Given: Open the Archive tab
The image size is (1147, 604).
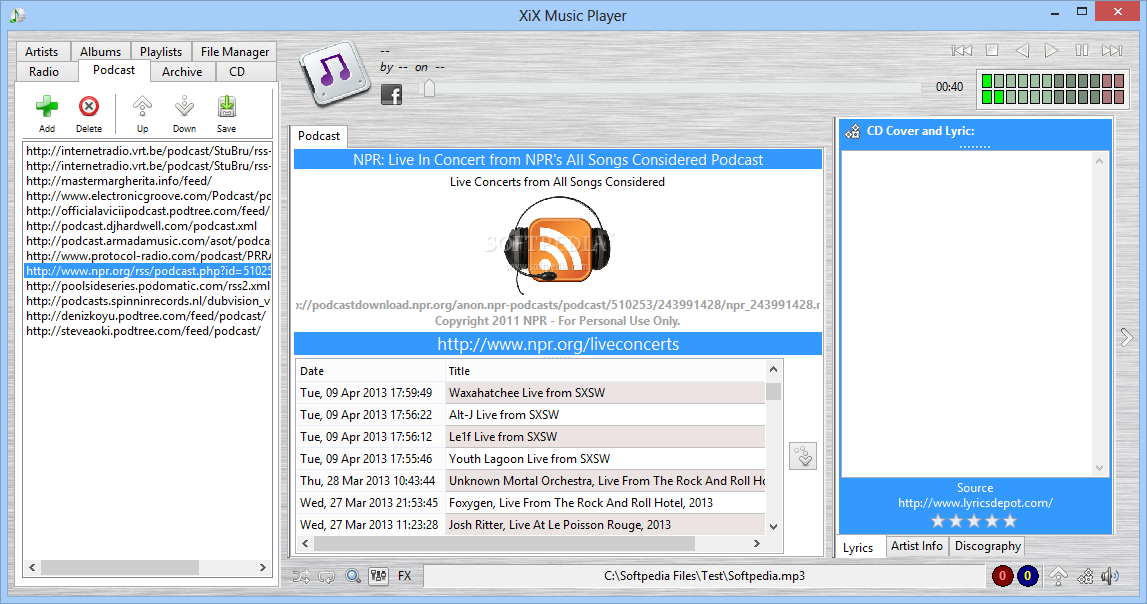Looking at the screenshot, I should 182,72.
